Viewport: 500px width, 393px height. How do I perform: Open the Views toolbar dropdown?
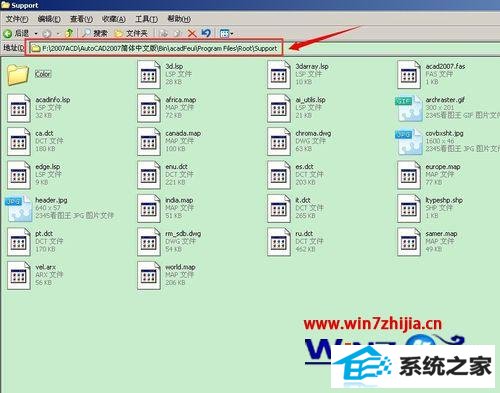click(226, 33)
